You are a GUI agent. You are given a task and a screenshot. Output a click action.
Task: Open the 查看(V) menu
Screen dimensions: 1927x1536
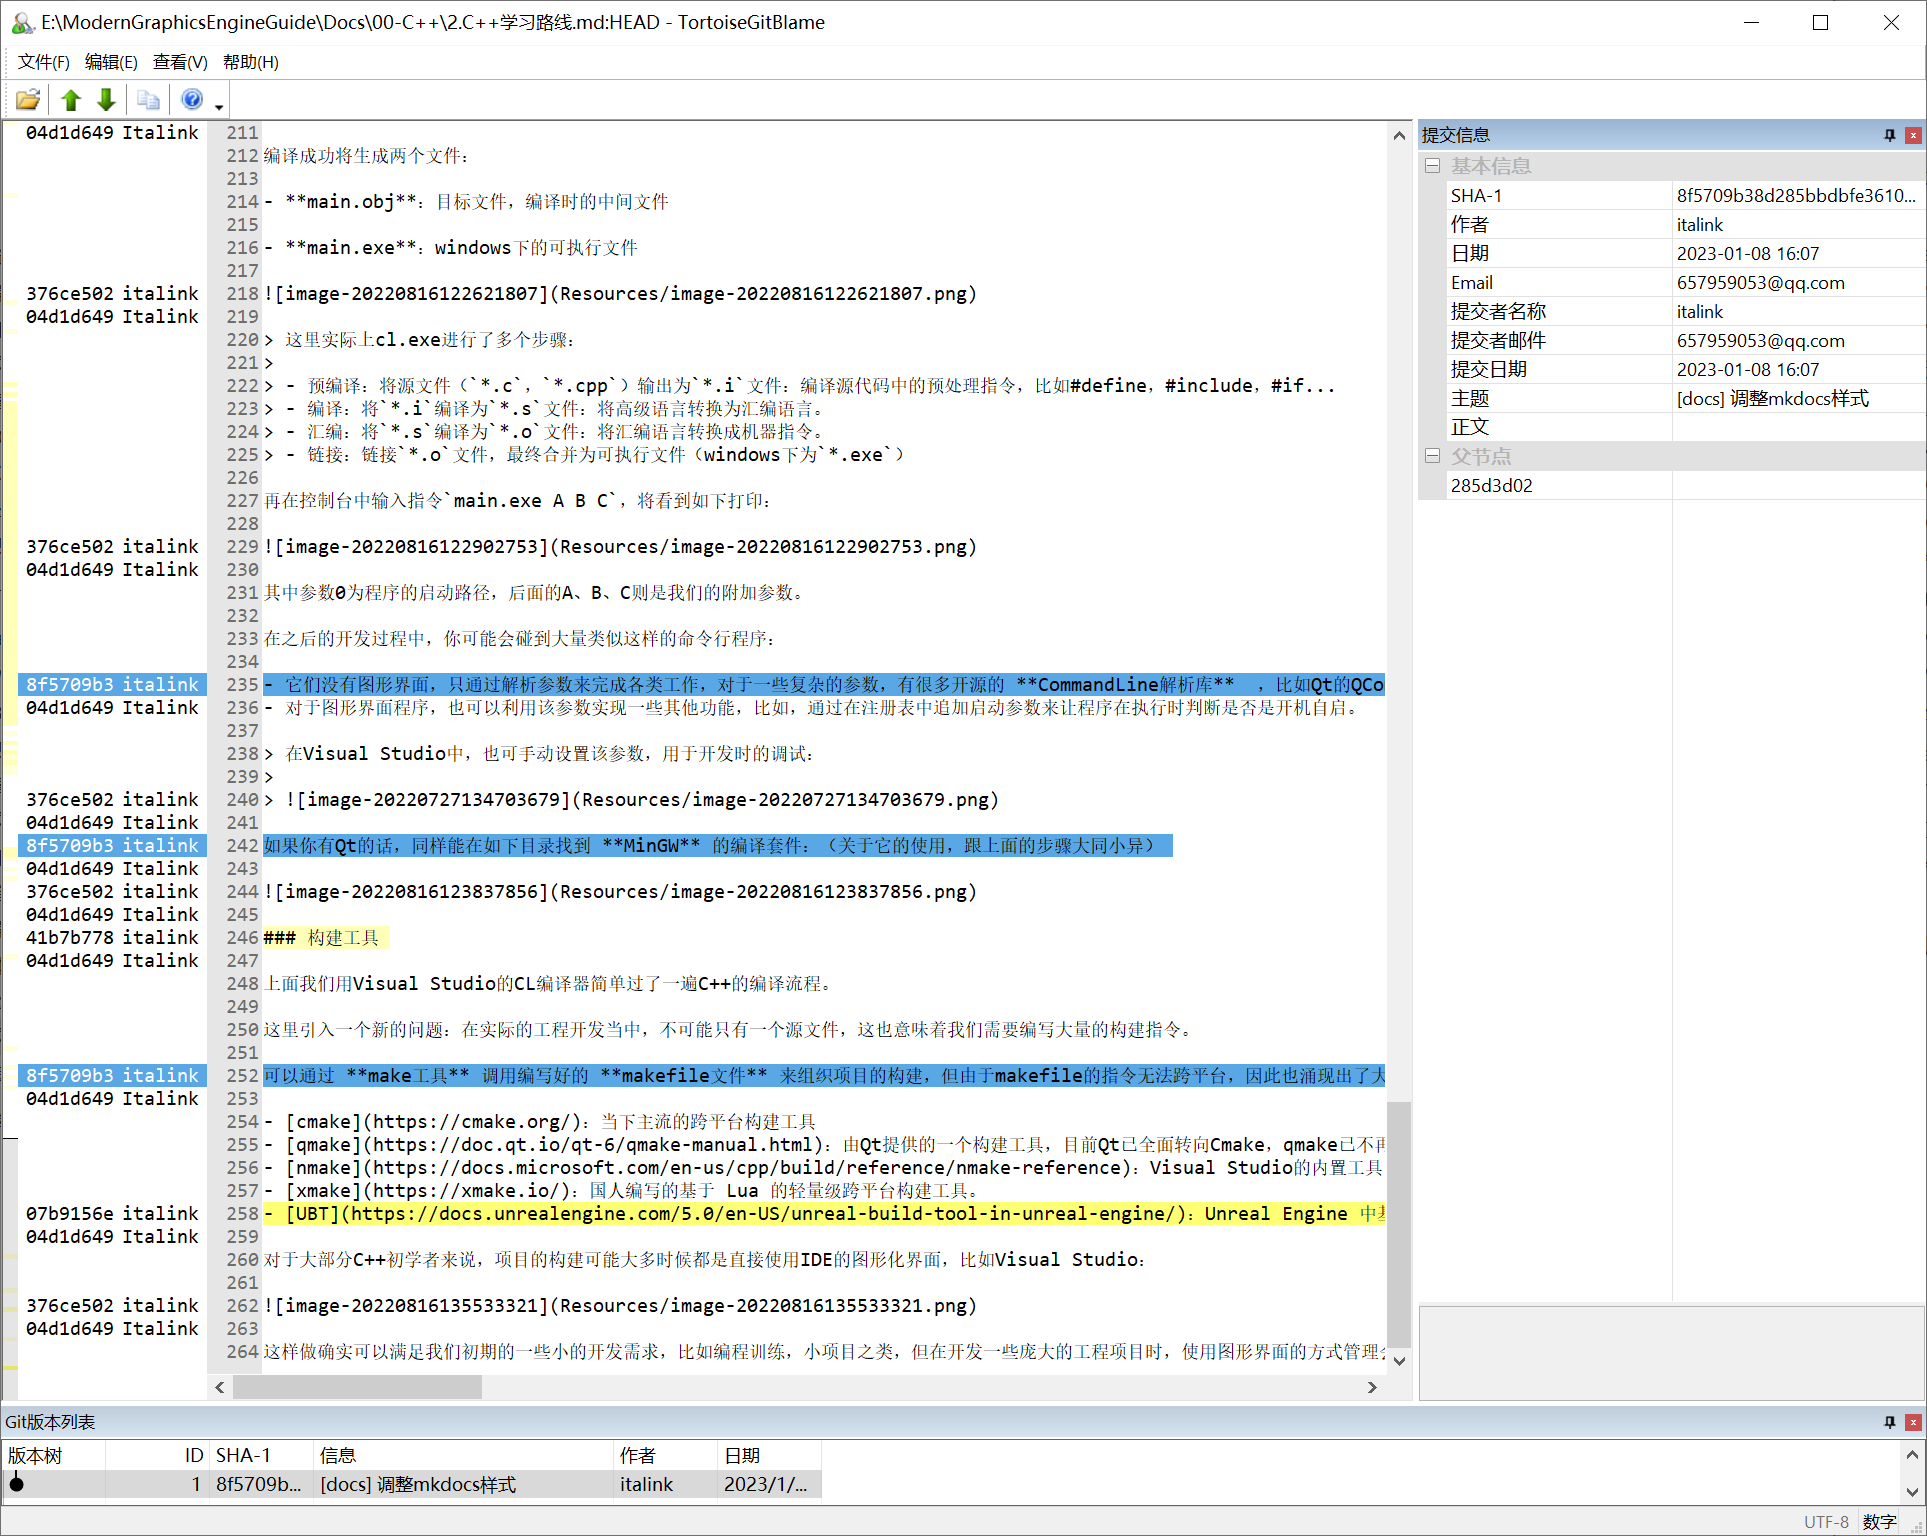pyautogui.click(x=180, y=62)
